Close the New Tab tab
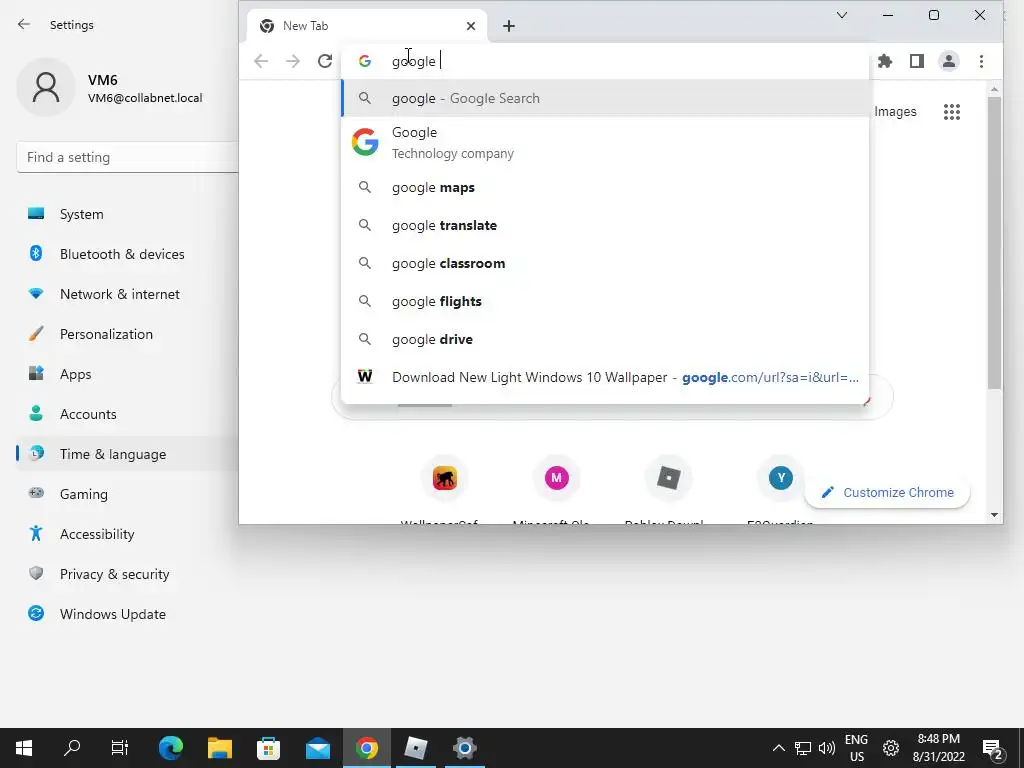 click(x=471, y=26)
